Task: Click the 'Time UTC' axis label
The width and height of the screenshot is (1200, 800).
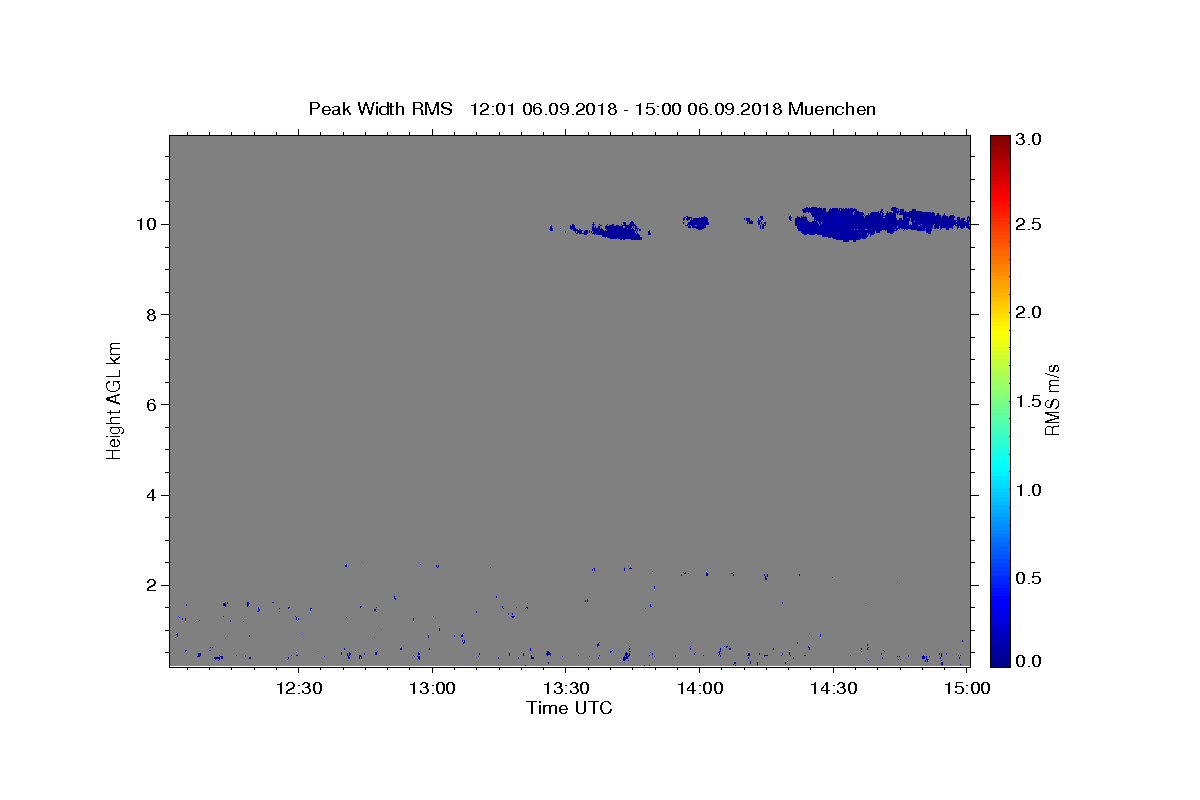Action: [569, 708]
